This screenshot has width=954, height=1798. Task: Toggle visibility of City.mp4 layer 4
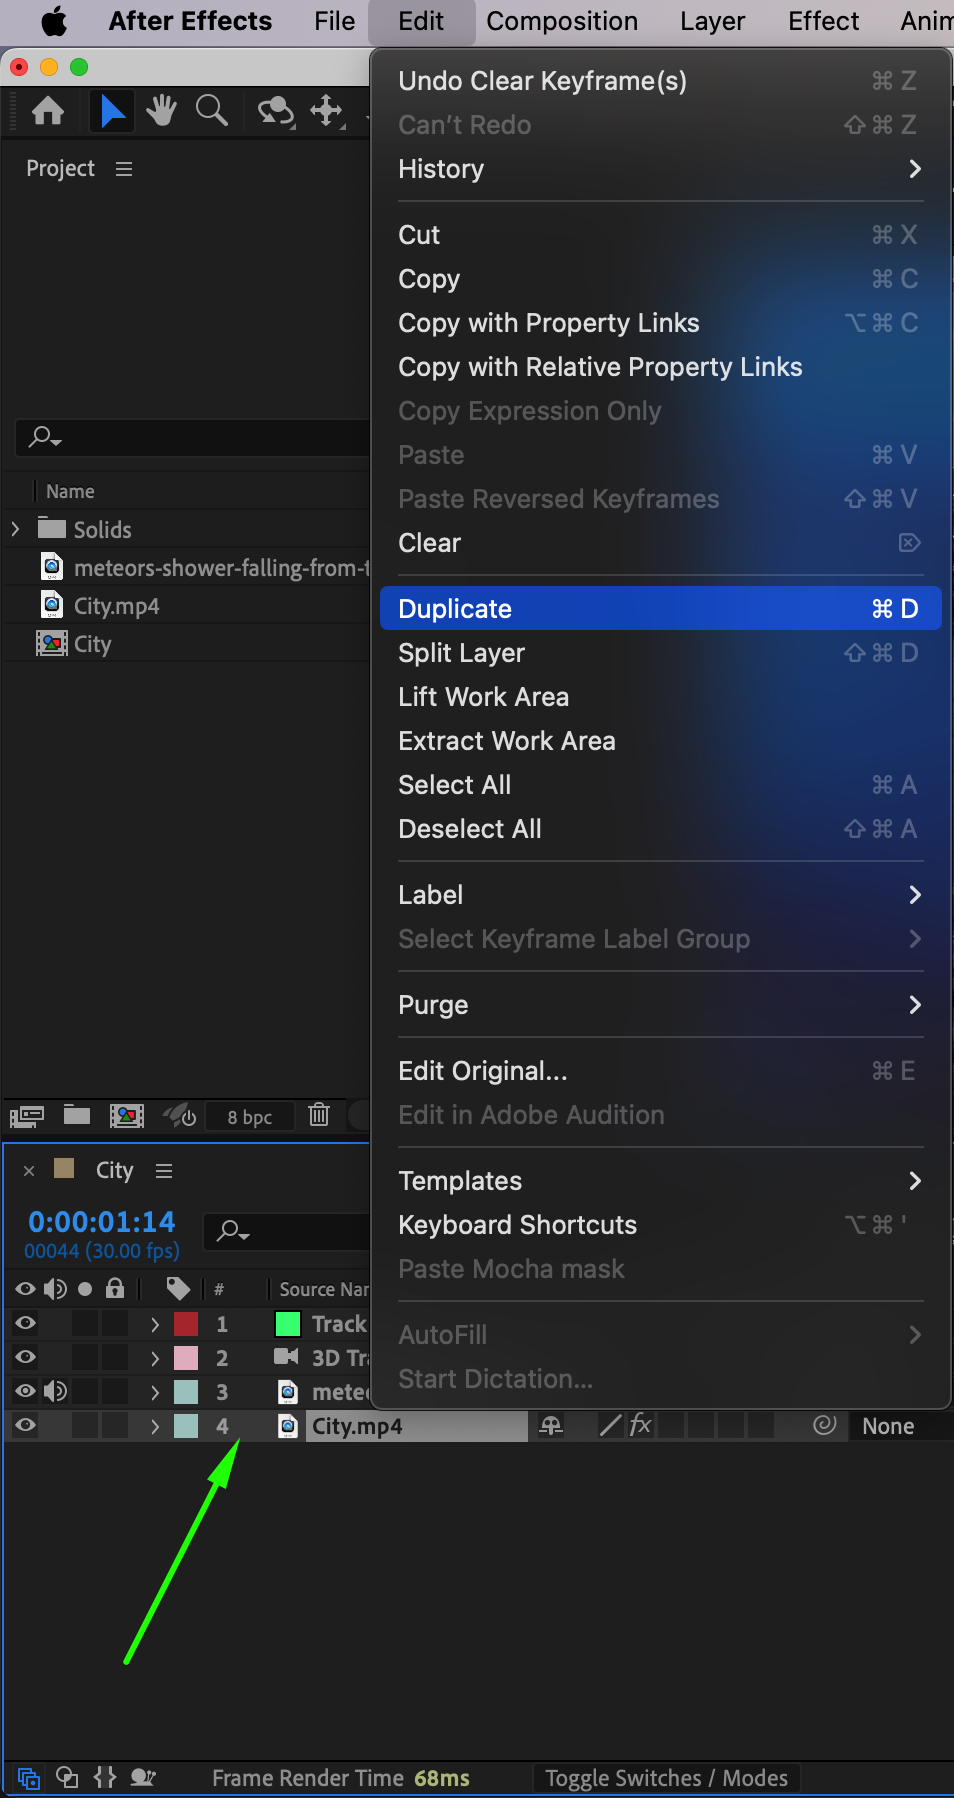pyautogui.click(x=26, y=1426)
